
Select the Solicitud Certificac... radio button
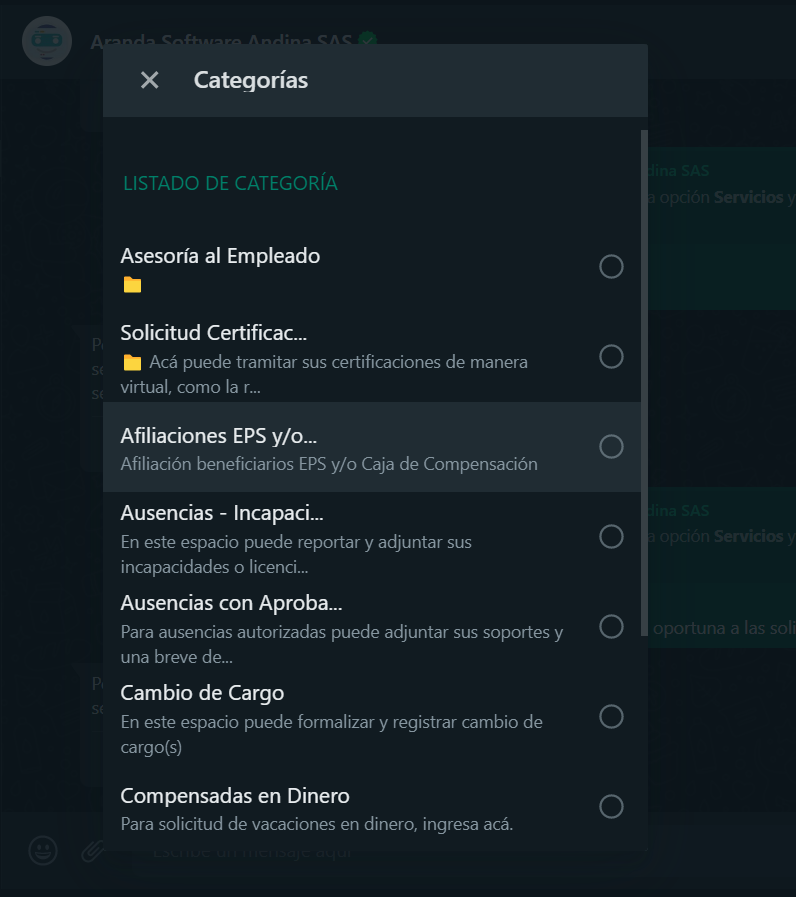pos(611,356)
